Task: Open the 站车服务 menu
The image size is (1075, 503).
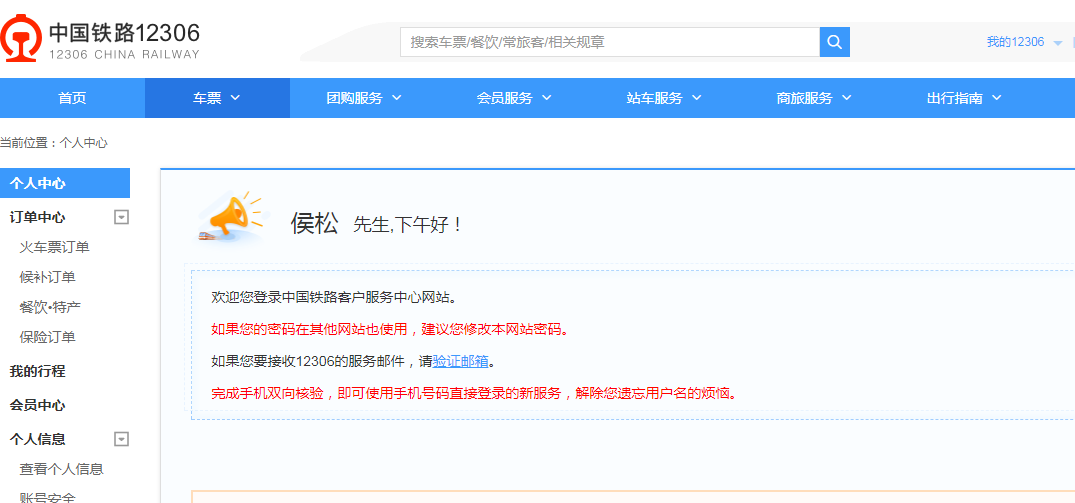Action: (x=663, y=98)
